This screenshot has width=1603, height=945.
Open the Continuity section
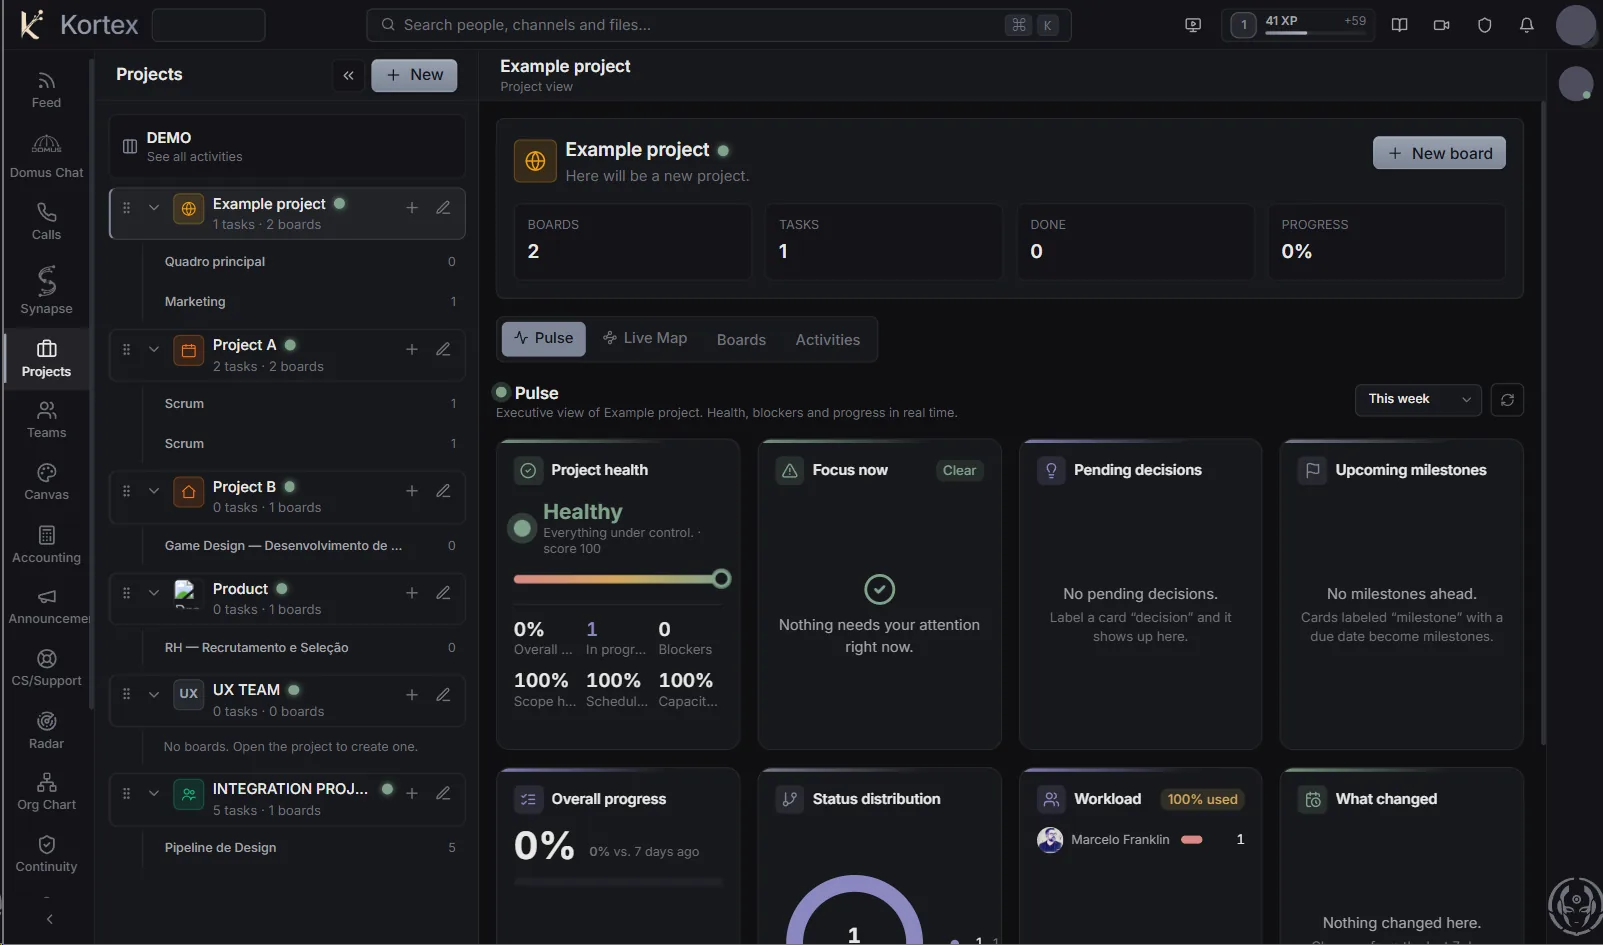click(x=46, y=854)
